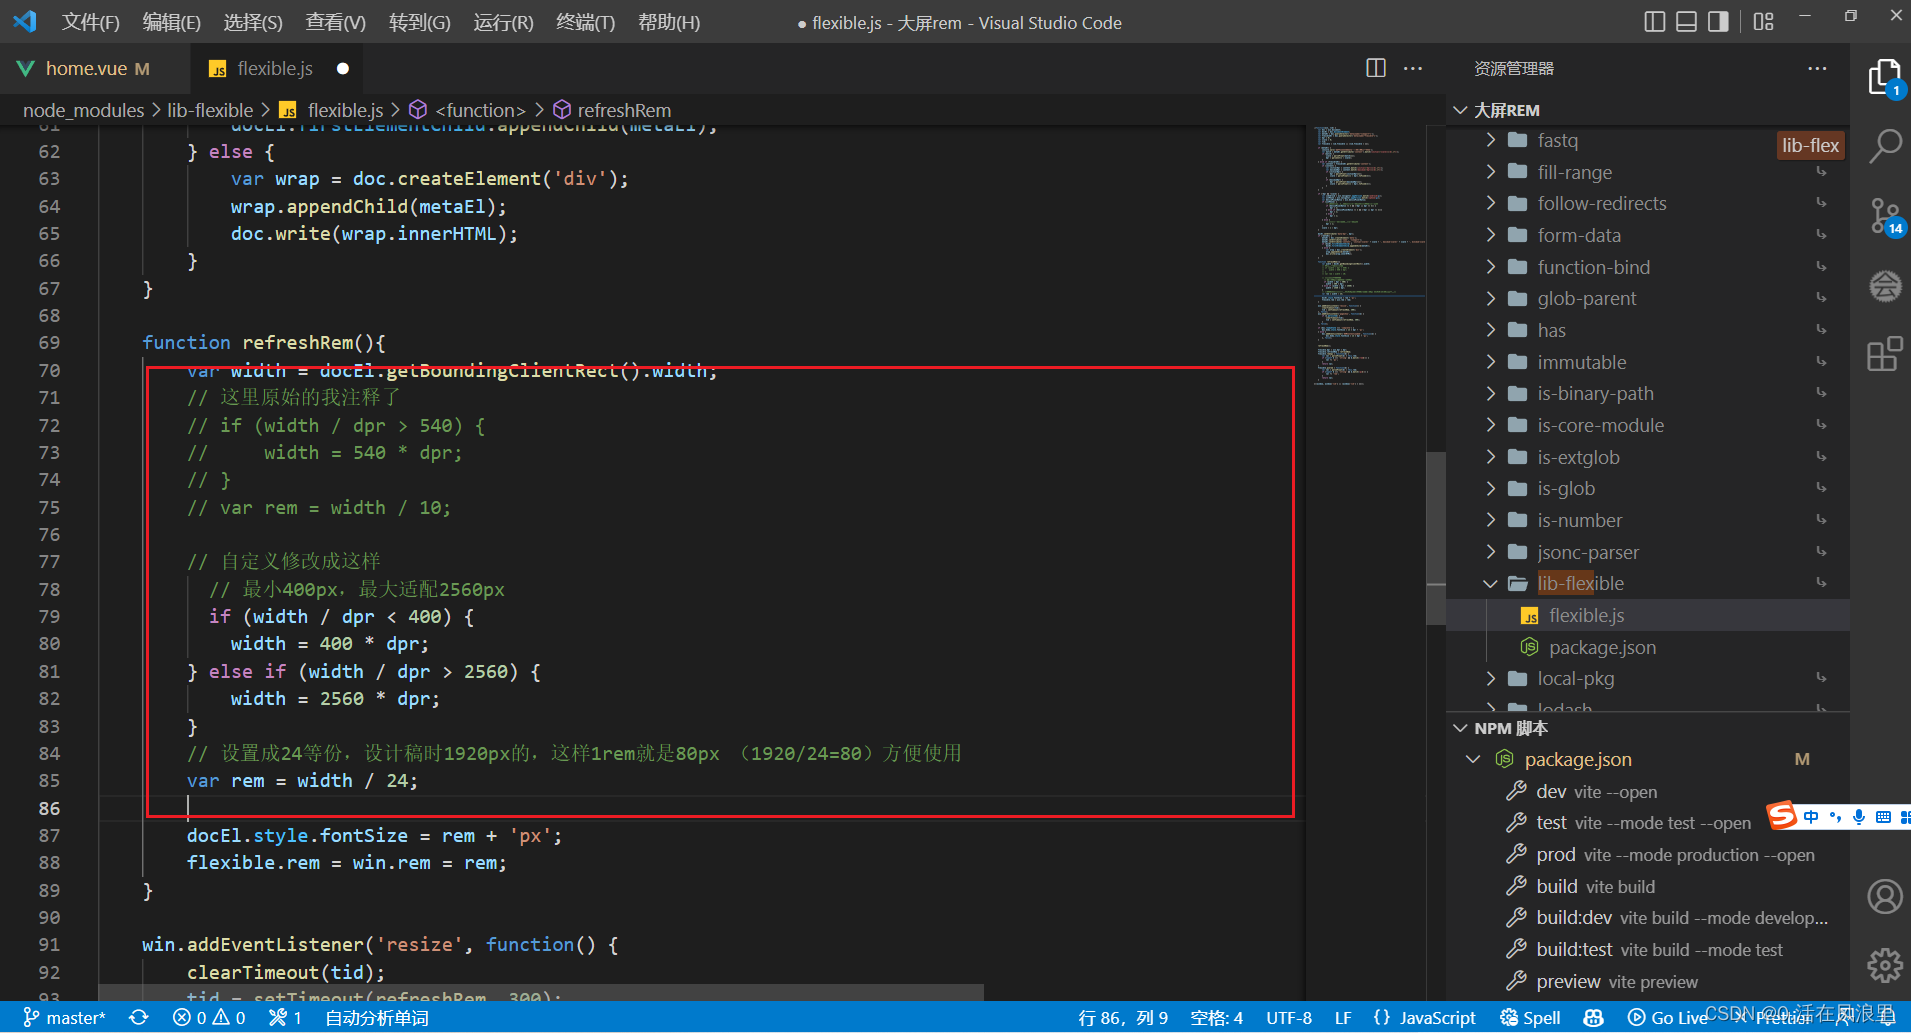Change indentation 空格: 4 setting
Image resolution: width=1911 pixels, height=1033 pixels.
click(x=1217, y=1017)
